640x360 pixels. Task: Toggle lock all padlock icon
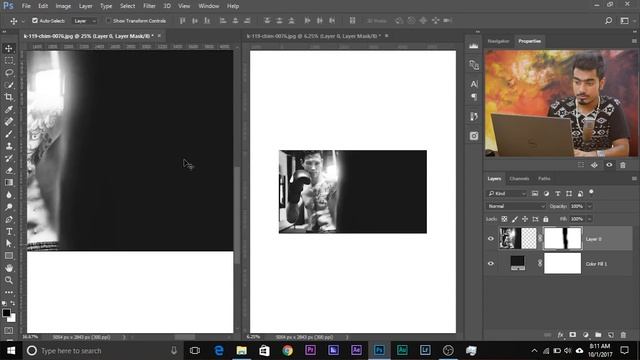point(546,219)
